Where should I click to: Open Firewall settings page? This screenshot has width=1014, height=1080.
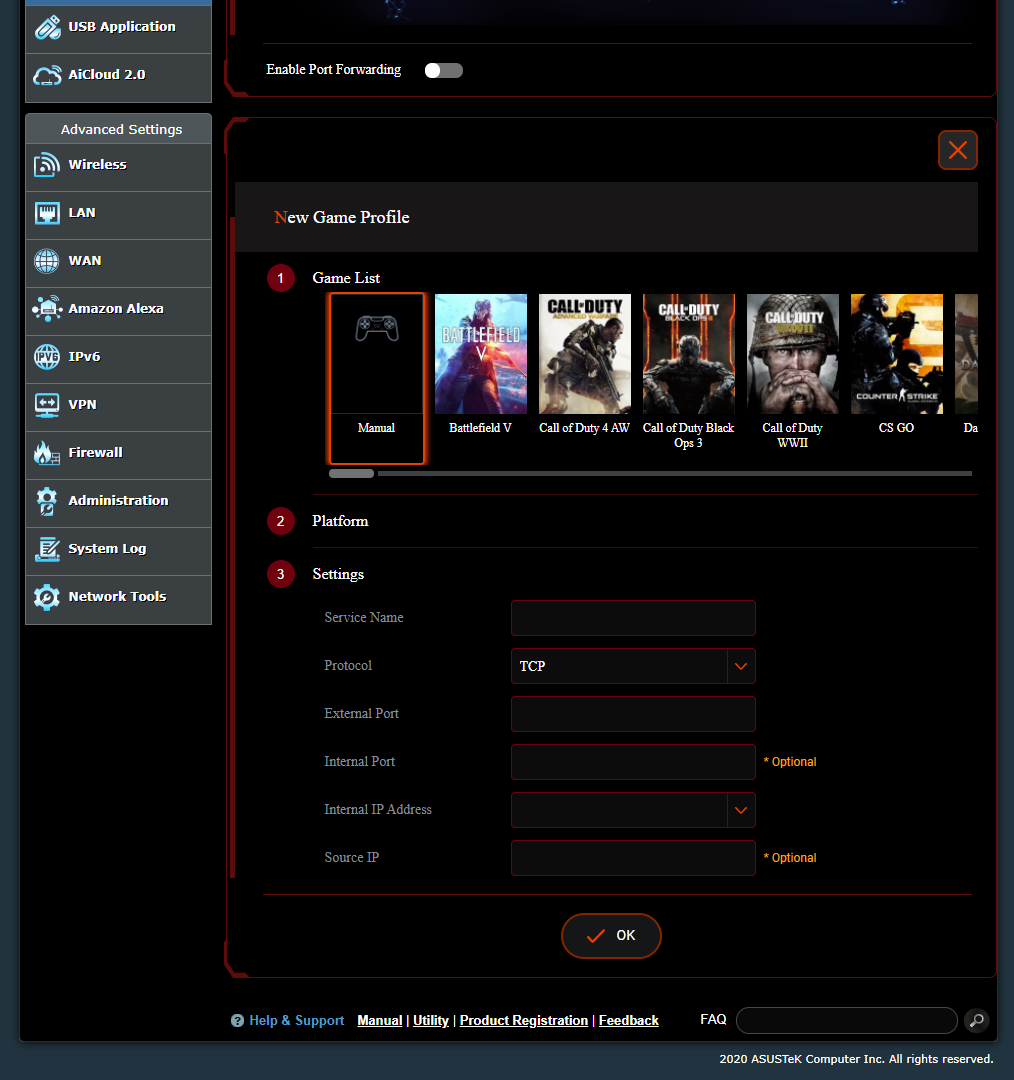pyautogui.click(x=118, y=455)
